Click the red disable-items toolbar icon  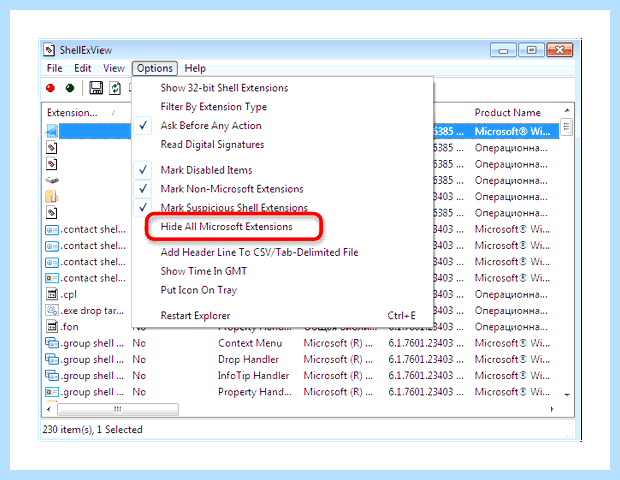(50, 88)
